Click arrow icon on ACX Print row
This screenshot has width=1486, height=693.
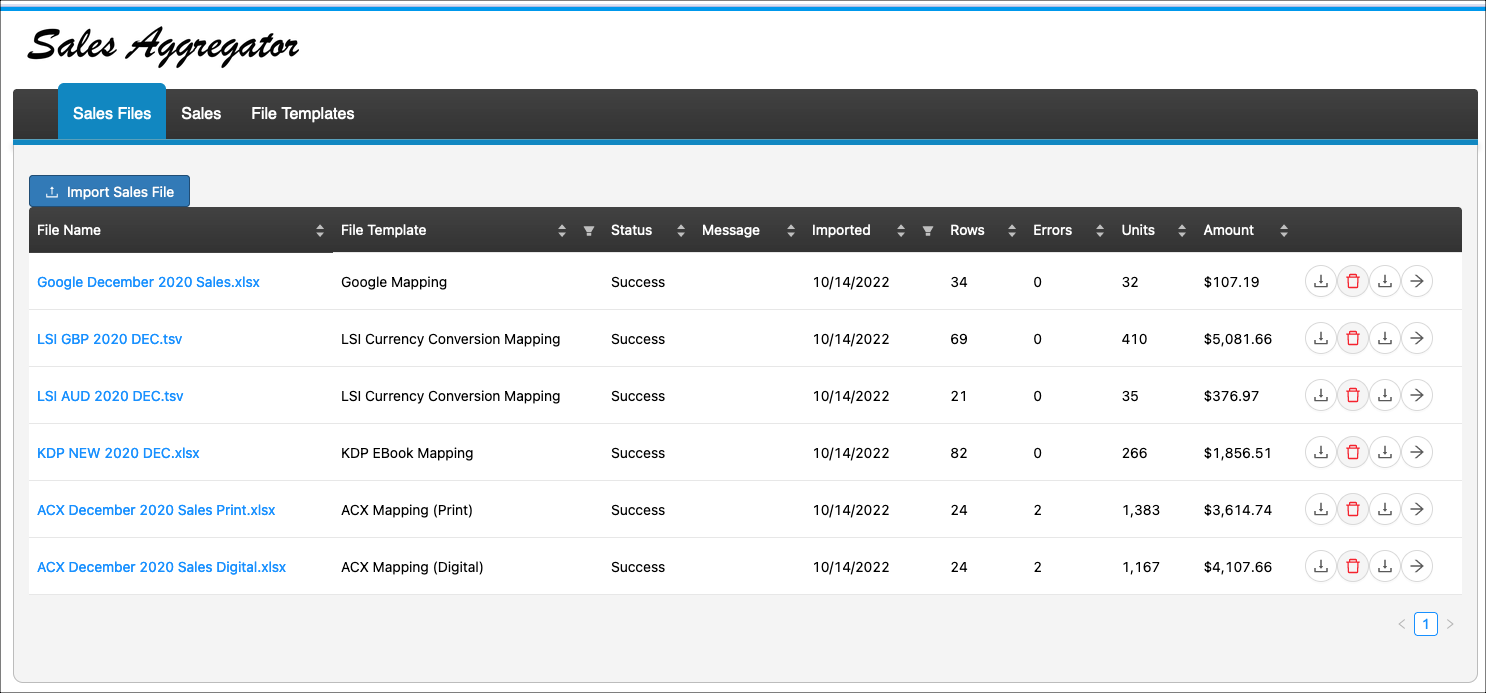pos(1417,510)
